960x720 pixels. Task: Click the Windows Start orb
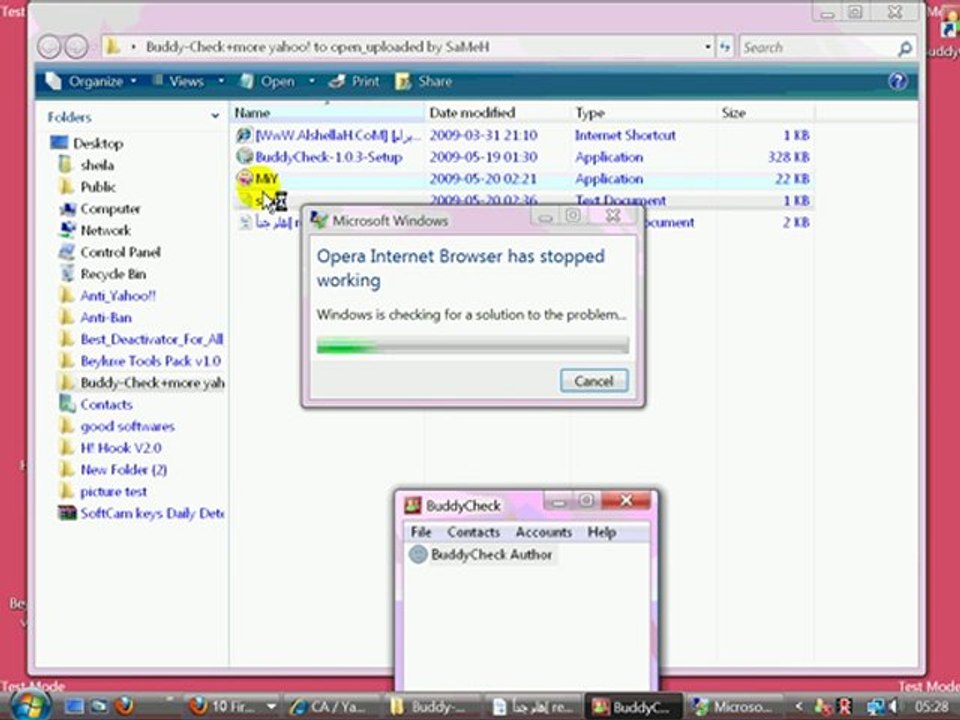tap(30, 705)
